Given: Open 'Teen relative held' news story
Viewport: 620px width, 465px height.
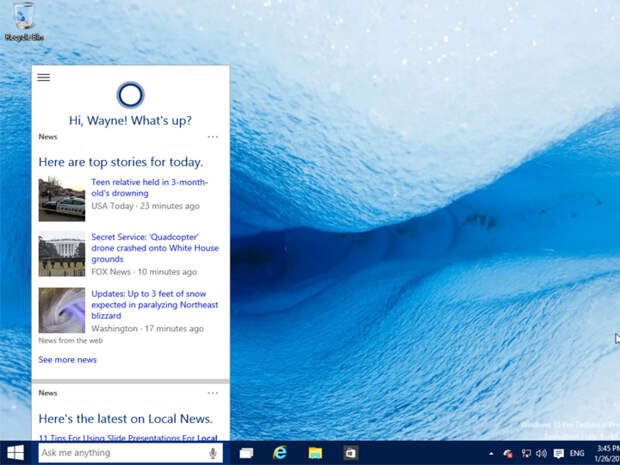Looking at the screenshot, I should (x=149, y=187).
